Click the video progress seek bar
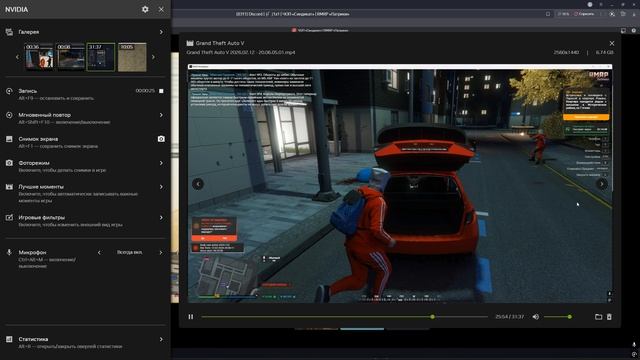 344,317
